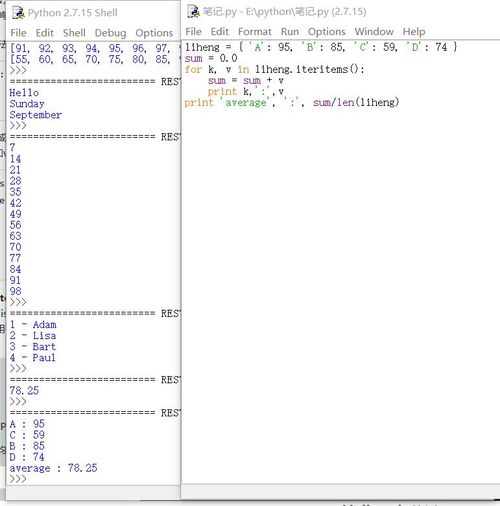Open the editor's Options menu
The width and height of the screenshot is (500, 506).
pos(326,32)
